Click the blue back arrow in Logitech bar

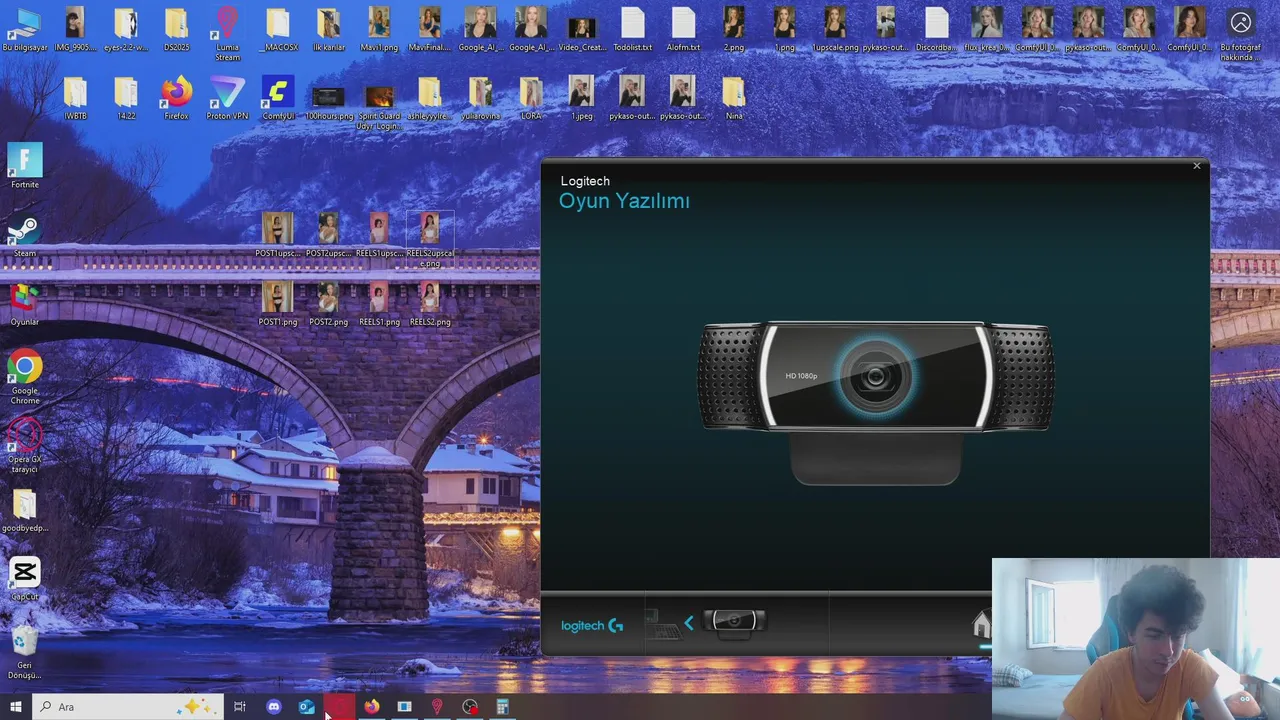click(688, 623)
